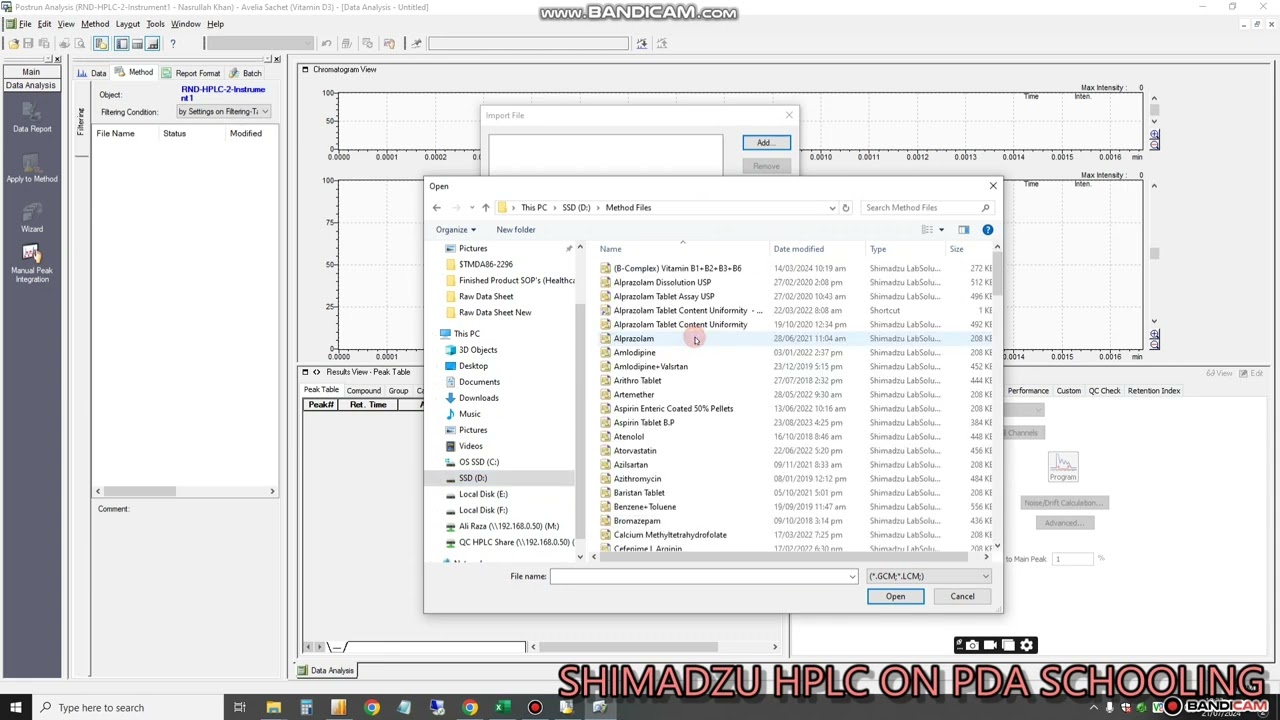The height and width of the screenshot is (720, 1280).
Task: Select Desktop in navigation pane
Action: (473, 366)
